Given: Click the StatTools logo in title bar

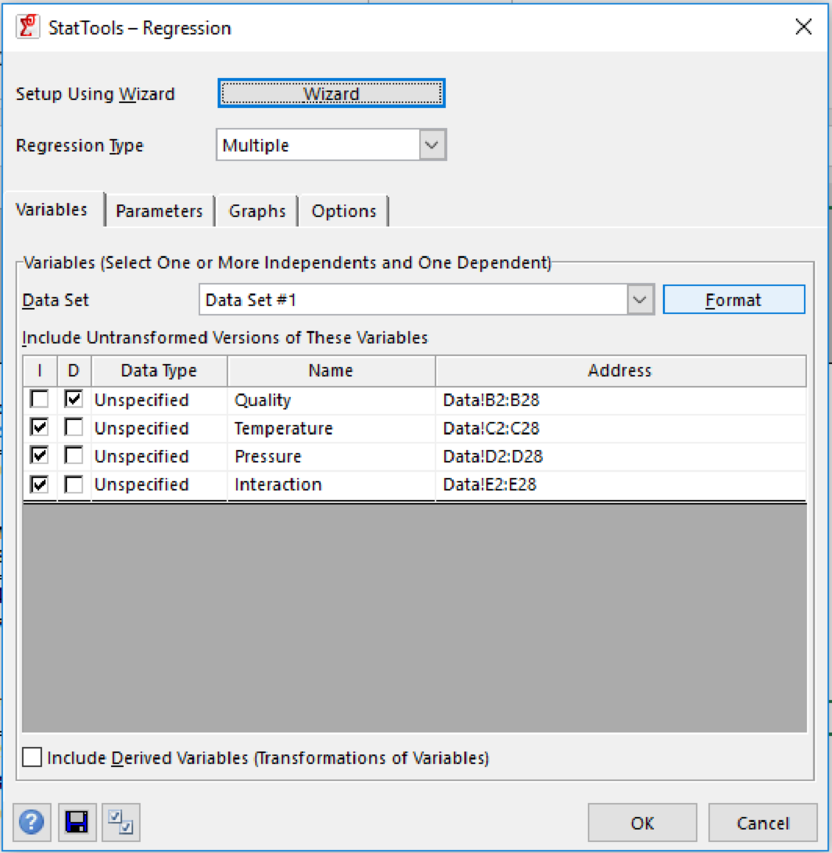Looking at the screenshot, I should (28, 27).
